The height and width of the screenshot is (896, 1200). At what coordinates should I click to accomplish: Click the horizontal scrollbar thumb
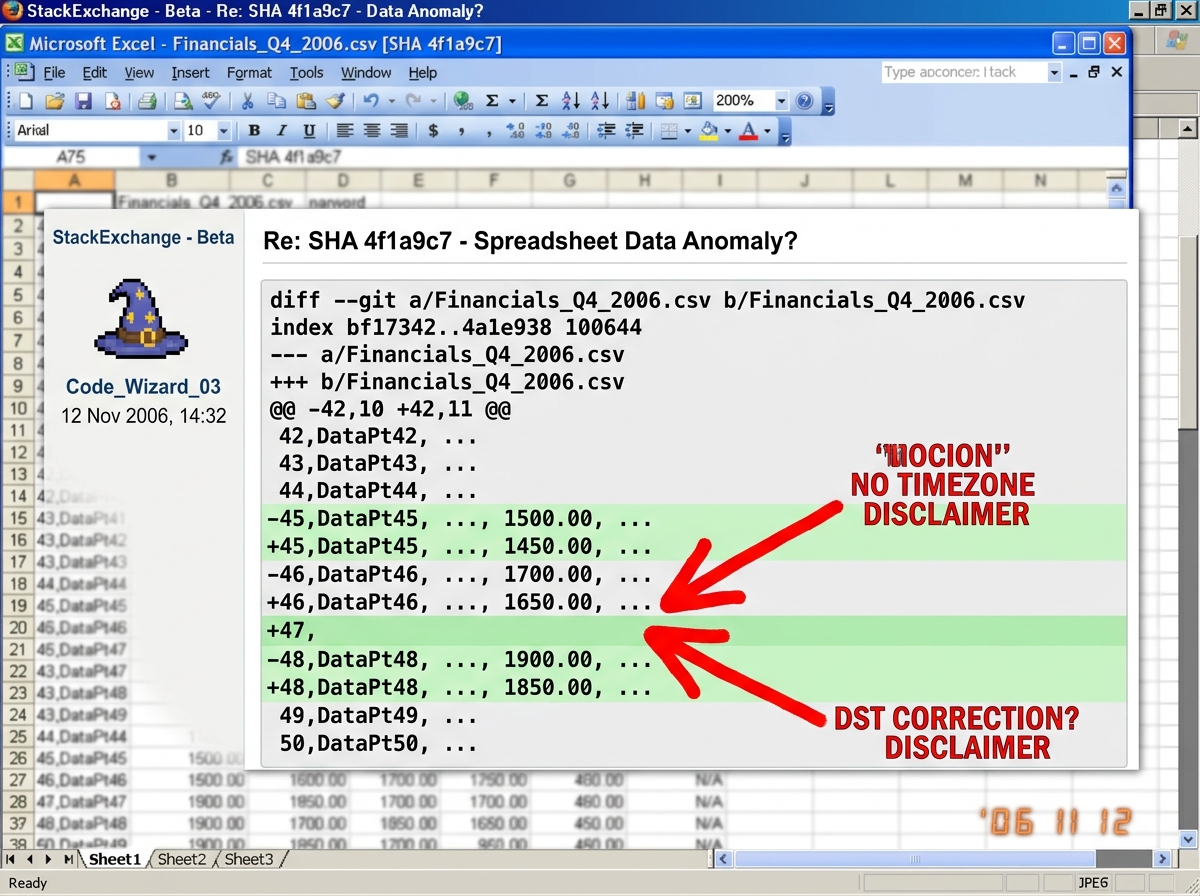pyautogui.click(x=914, y=859)
